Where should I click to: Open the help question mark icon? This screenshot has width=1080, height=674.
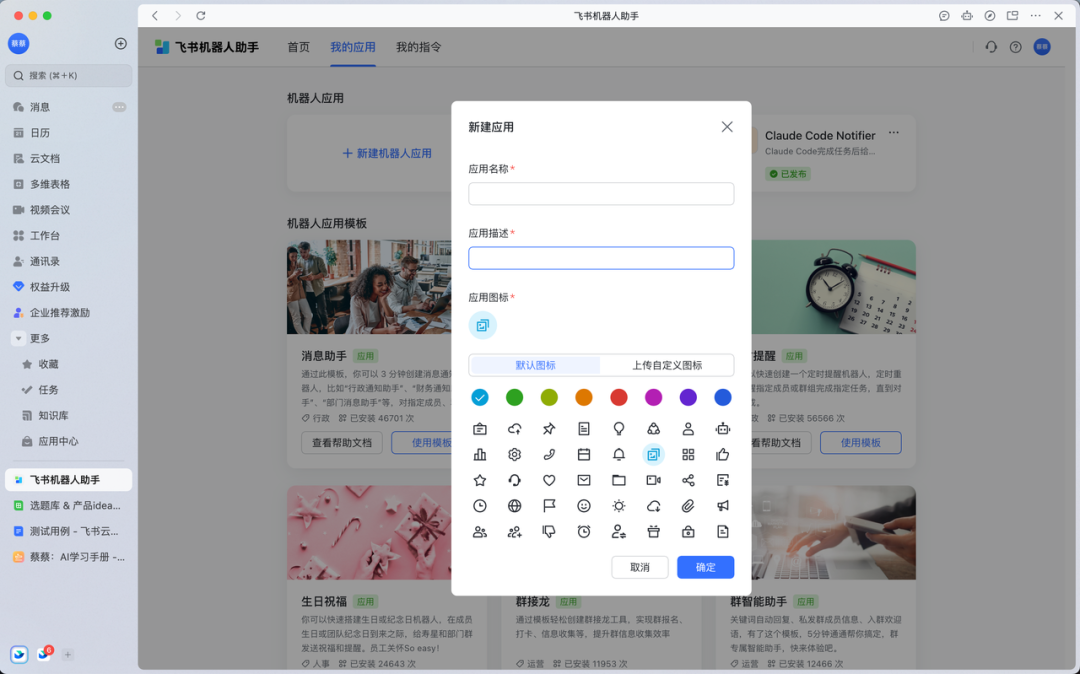click(1015, 47)
